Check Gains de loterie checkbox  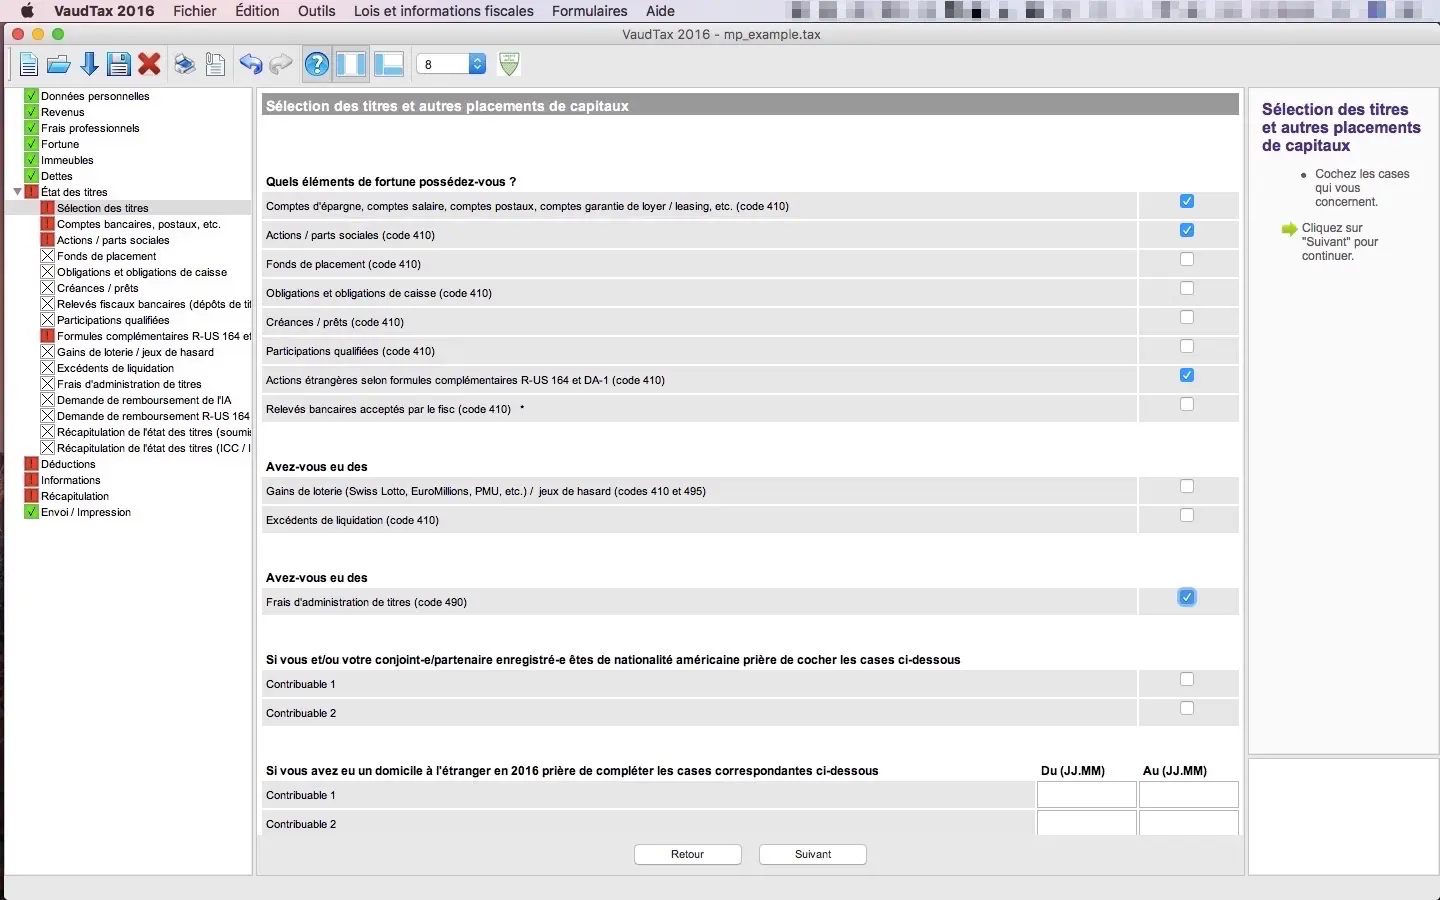[x=1187, y=486]
